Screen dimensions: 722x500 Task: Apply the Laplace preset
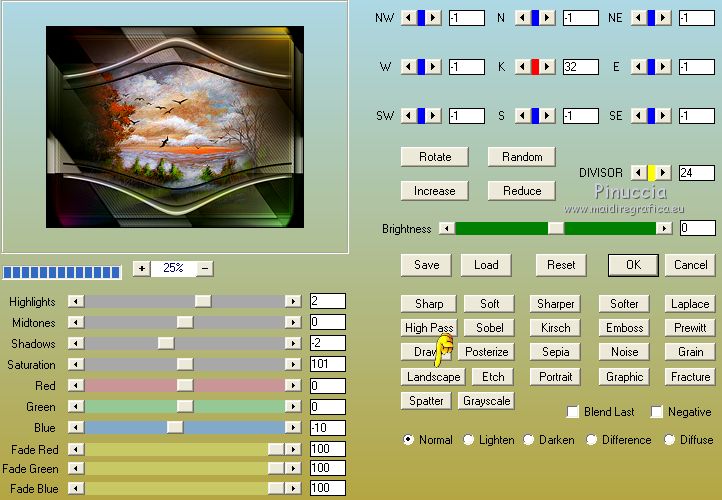pyautogui.click(x=690, y=304)
